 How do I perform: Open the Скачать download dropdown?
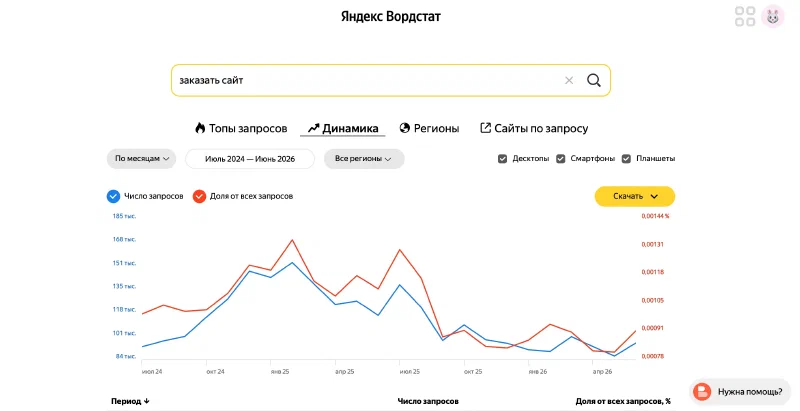[635, 196]
